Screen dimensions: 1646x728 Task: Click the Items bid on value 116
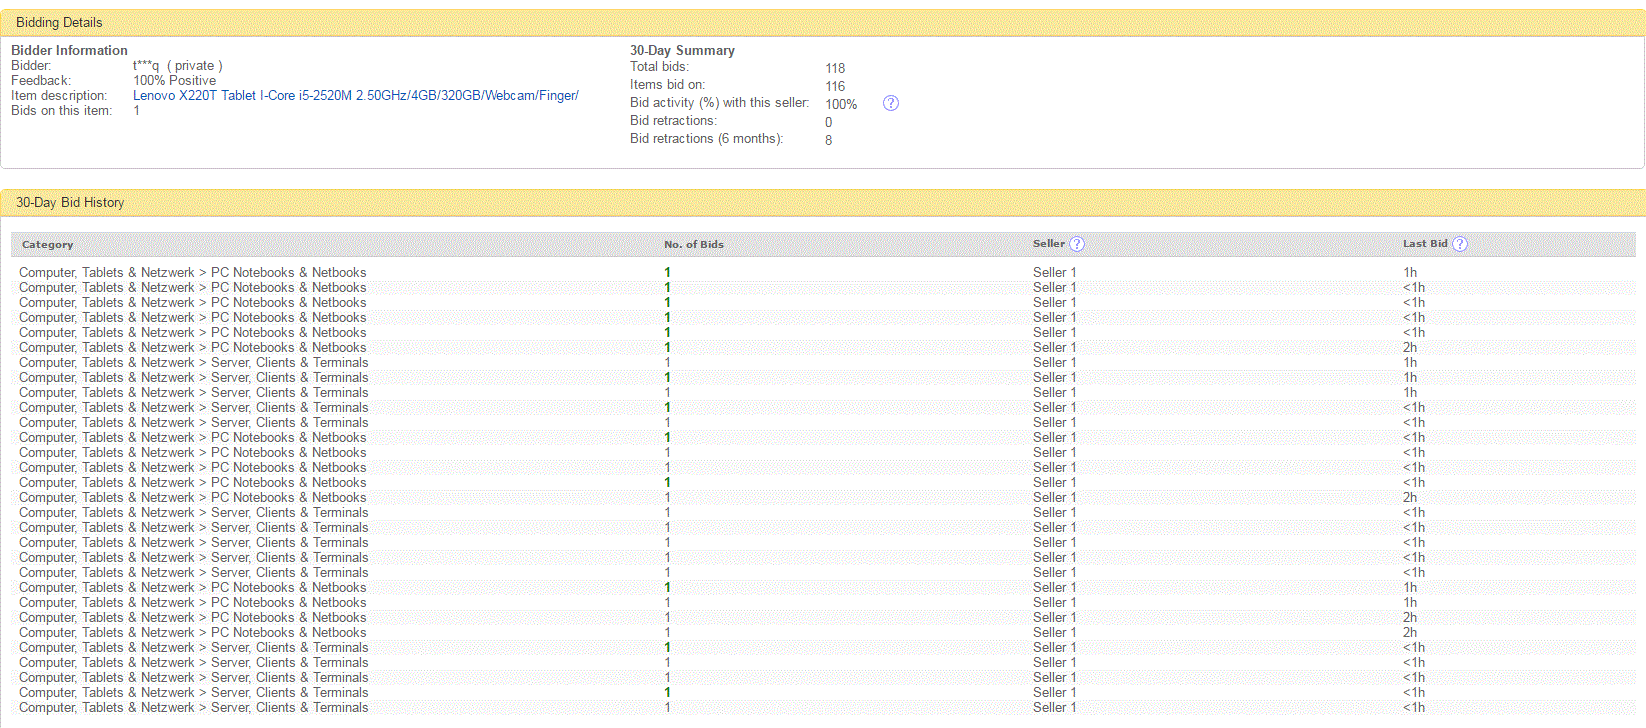pos(835,86)
